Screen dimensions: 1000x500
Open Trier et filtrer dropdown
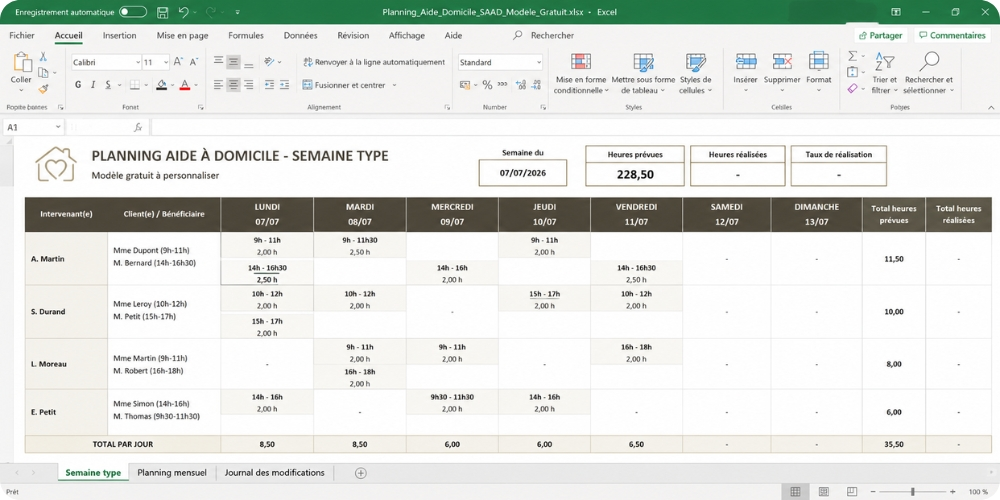pos(884,74)
